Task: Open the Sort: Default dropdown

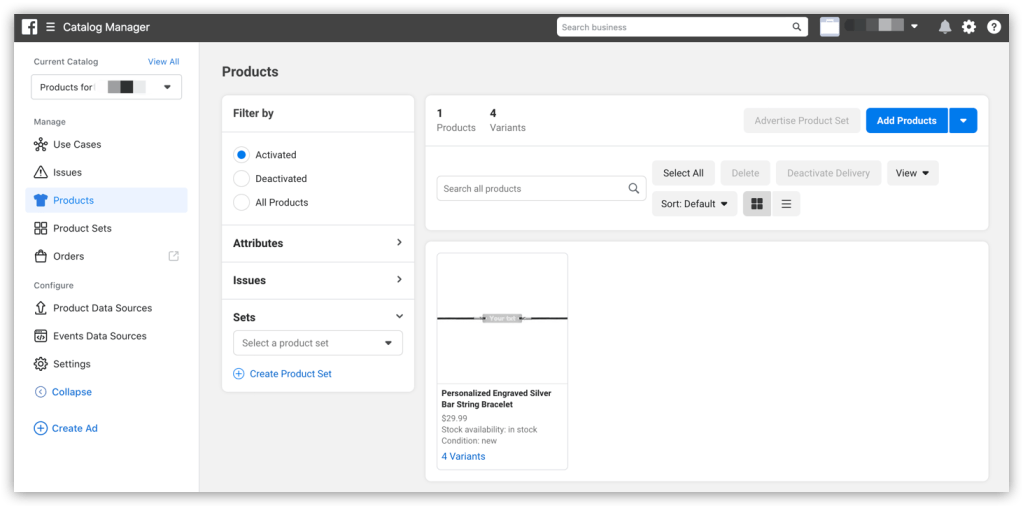Action: (x=694, y=204)
